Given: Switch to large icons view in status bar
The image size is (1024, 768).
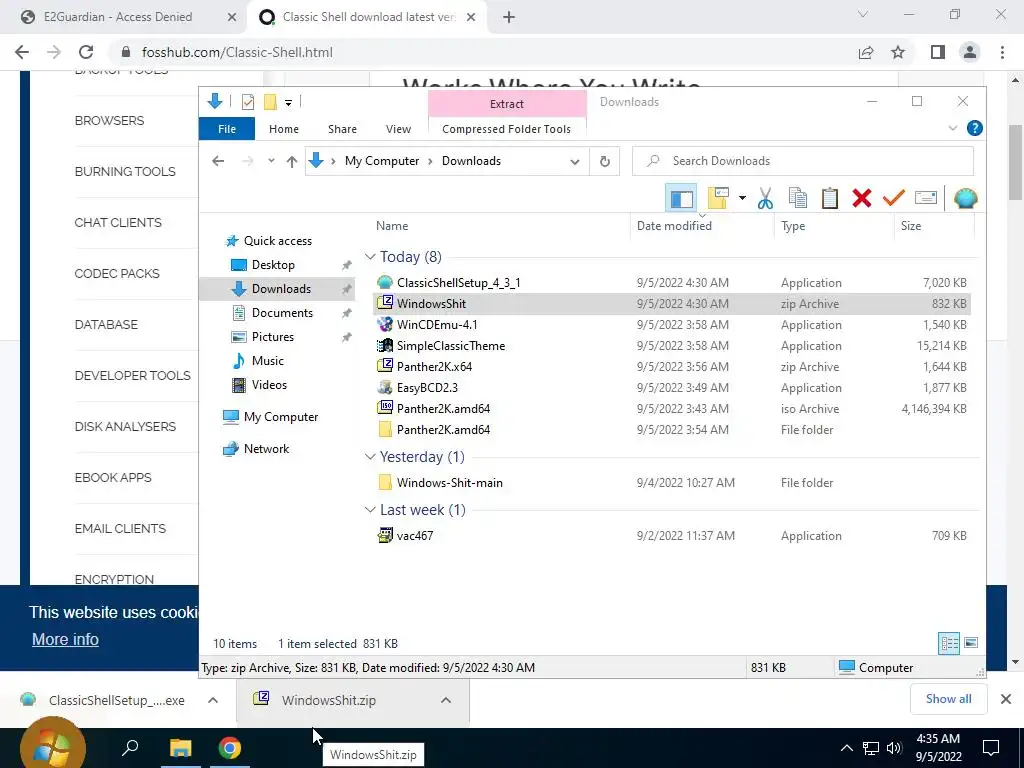Looking at the screenshot, I should click(971, 643).
